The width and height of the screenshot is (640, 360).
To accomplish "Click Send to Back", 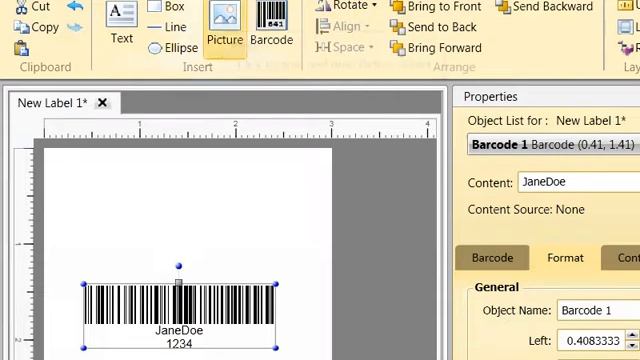I will 433,27.
